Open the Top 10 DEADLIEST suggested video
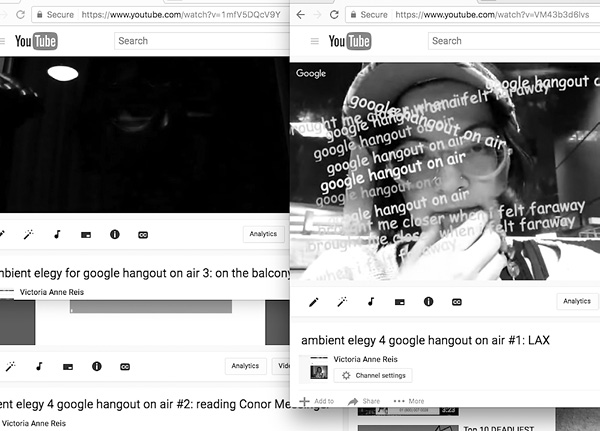The height and width of the screenshot is (431, 600). (x=499, y=428)
